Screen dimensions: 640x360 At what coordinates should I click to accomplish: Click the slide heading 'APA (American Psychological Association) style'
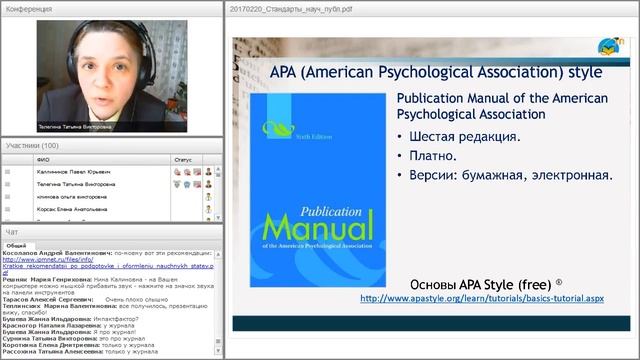coord(436,72)
